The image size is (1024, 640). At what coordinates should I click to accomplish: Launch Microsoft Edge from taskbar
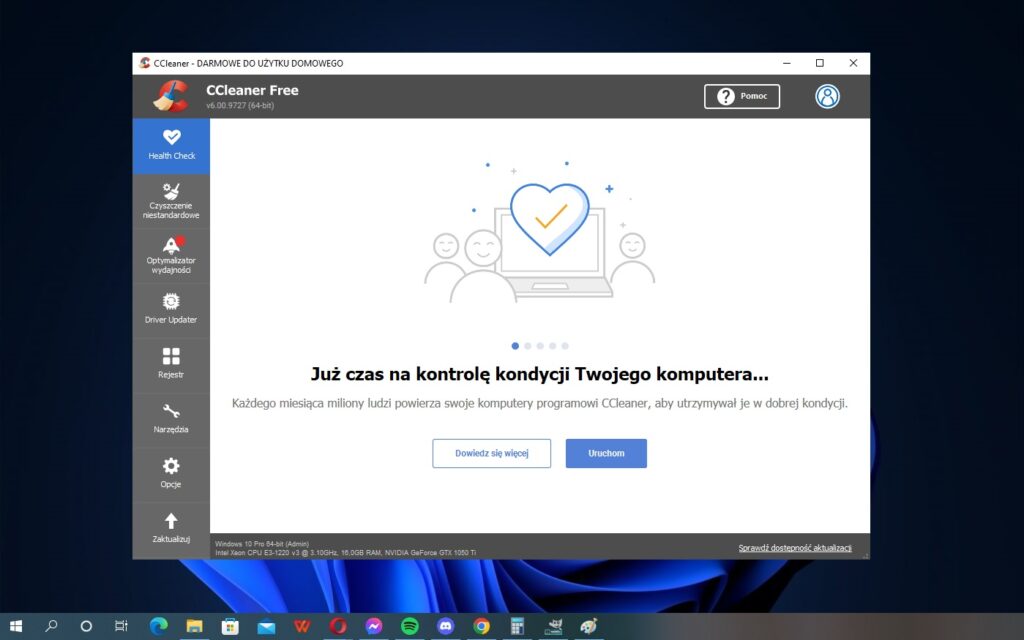pyautogui.click(x=159, y=626)
